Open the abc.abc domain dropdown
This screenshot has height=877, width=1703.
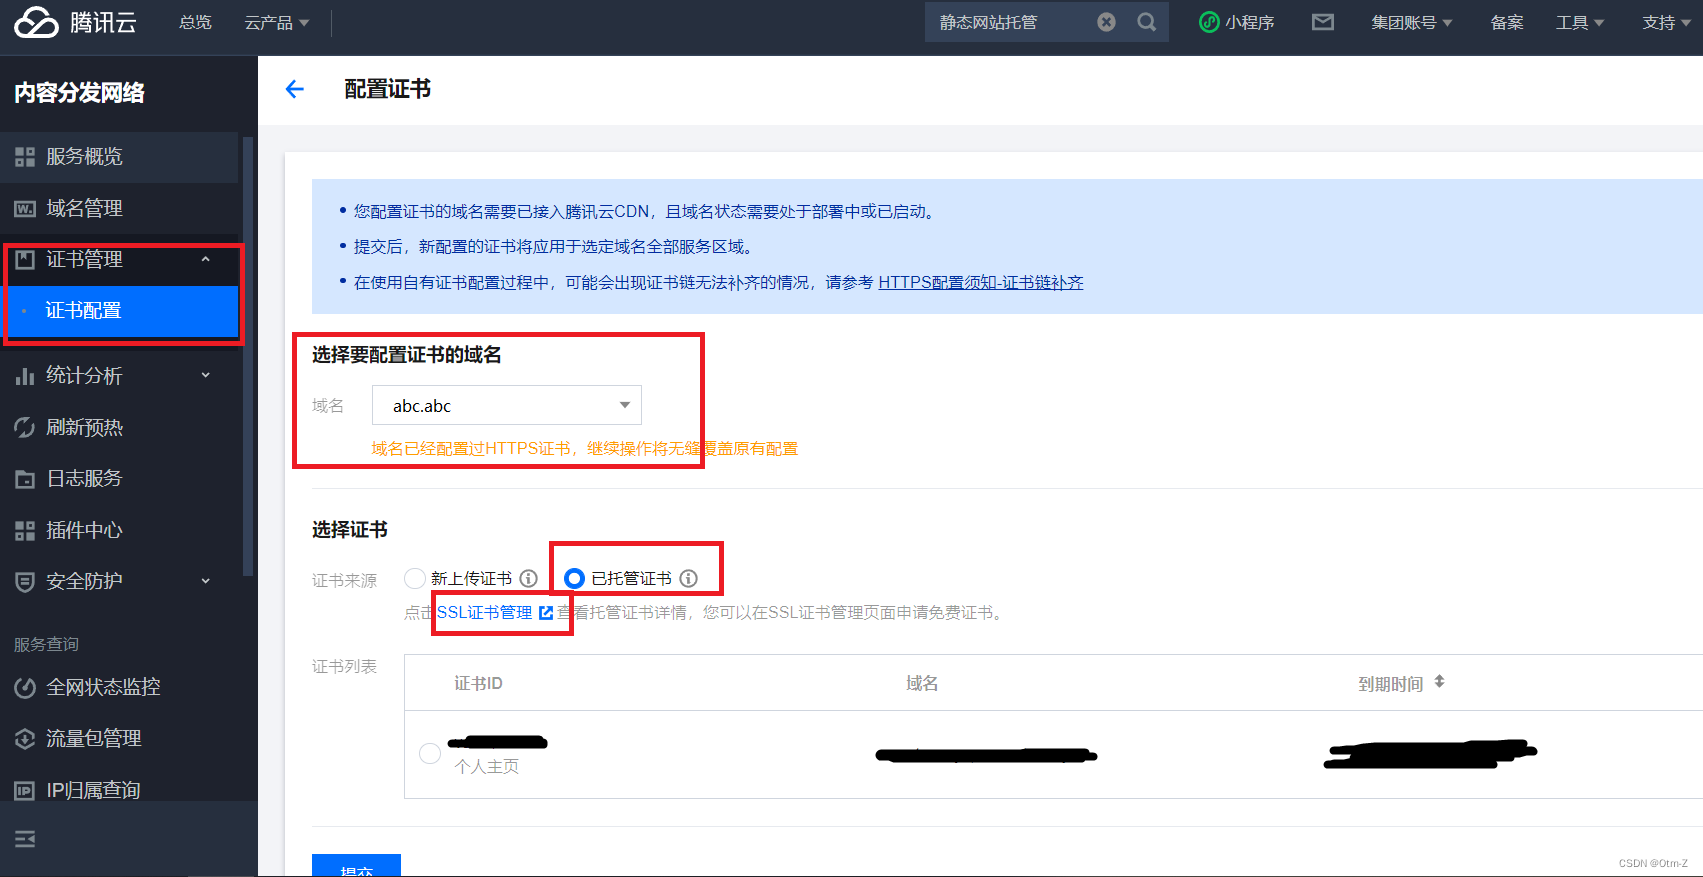pyautogui.click(x=507, y=405)
